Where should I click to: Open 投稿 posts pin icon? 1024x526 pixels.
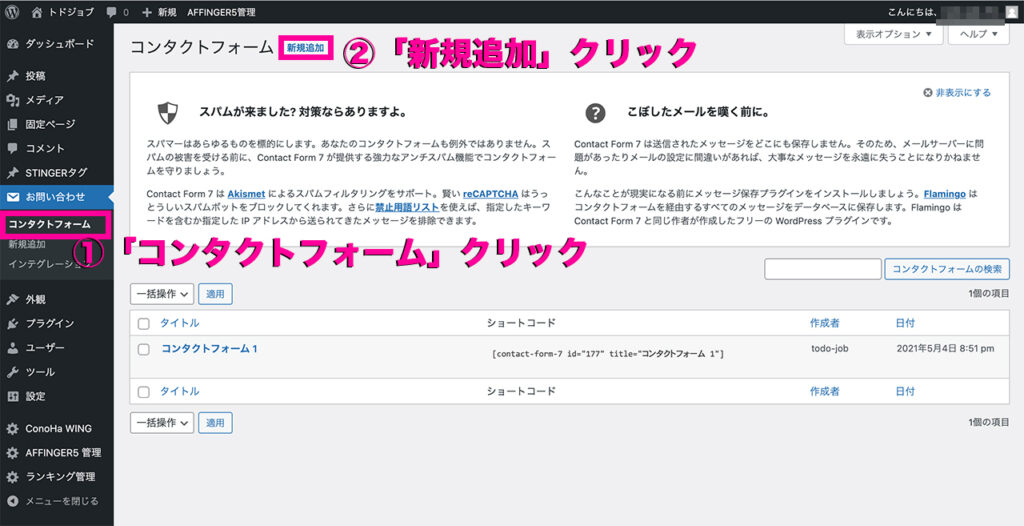coord(12,76)
